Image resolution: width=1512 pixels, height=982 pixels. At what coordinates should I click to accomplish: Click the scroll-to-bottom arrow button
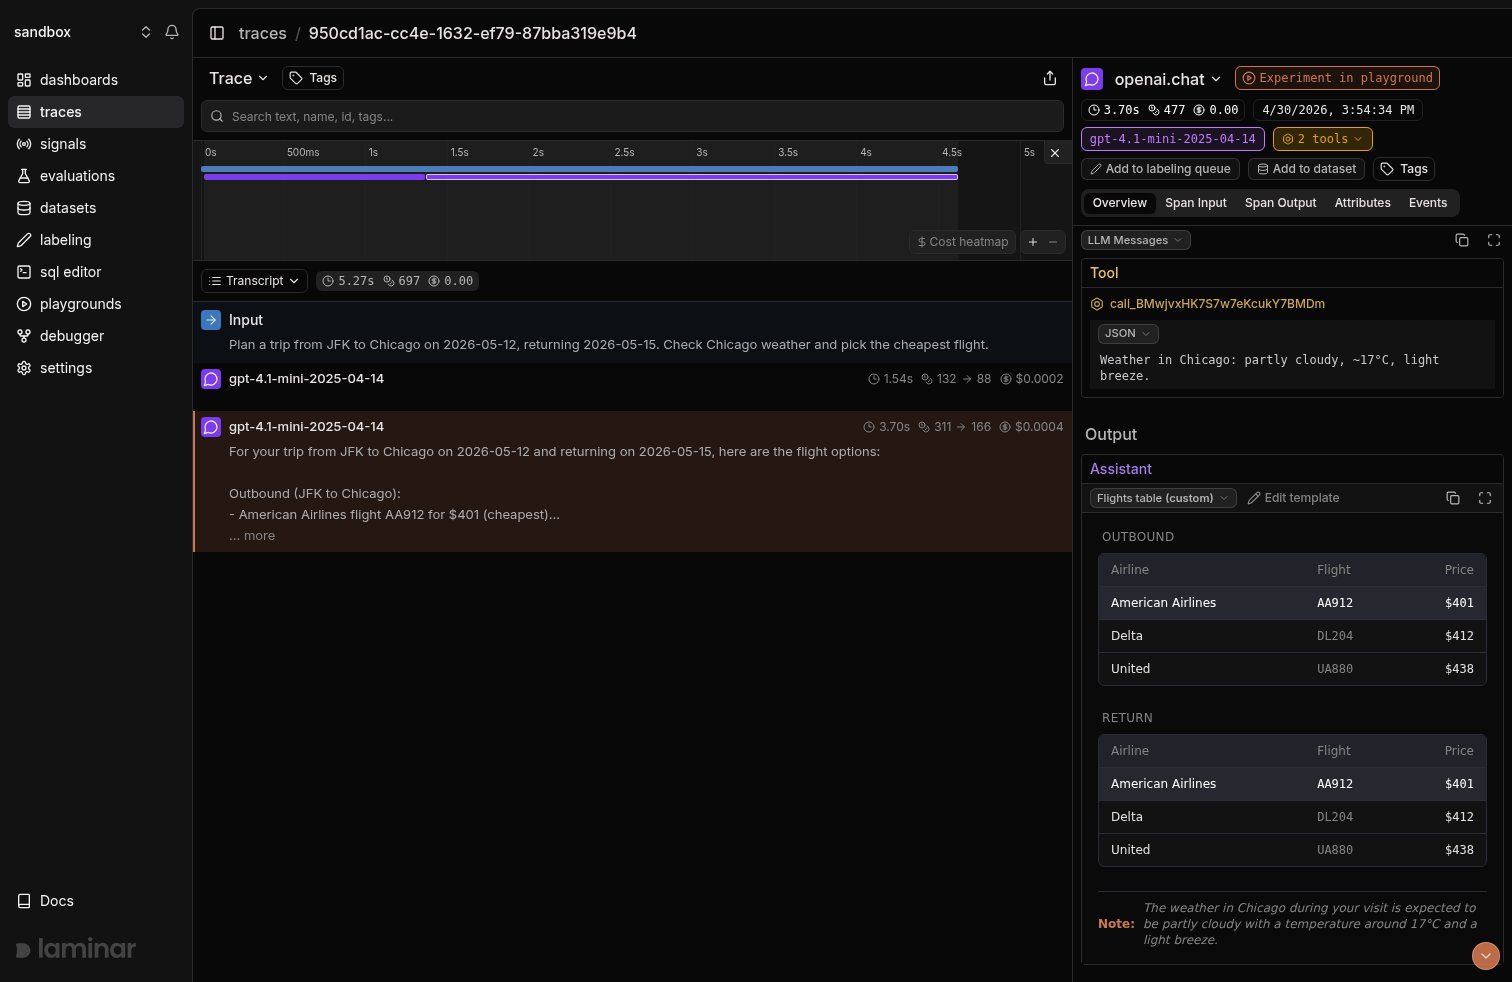(1486, 956)
